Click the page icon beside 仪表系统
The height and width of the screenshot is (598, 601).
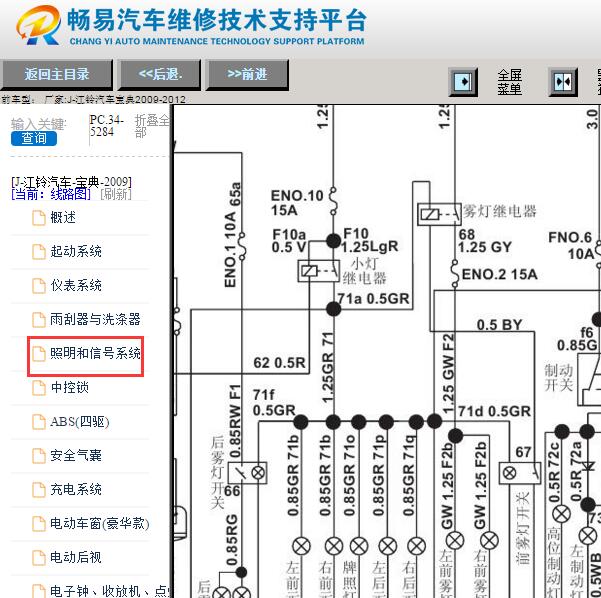tap(39, 286)
